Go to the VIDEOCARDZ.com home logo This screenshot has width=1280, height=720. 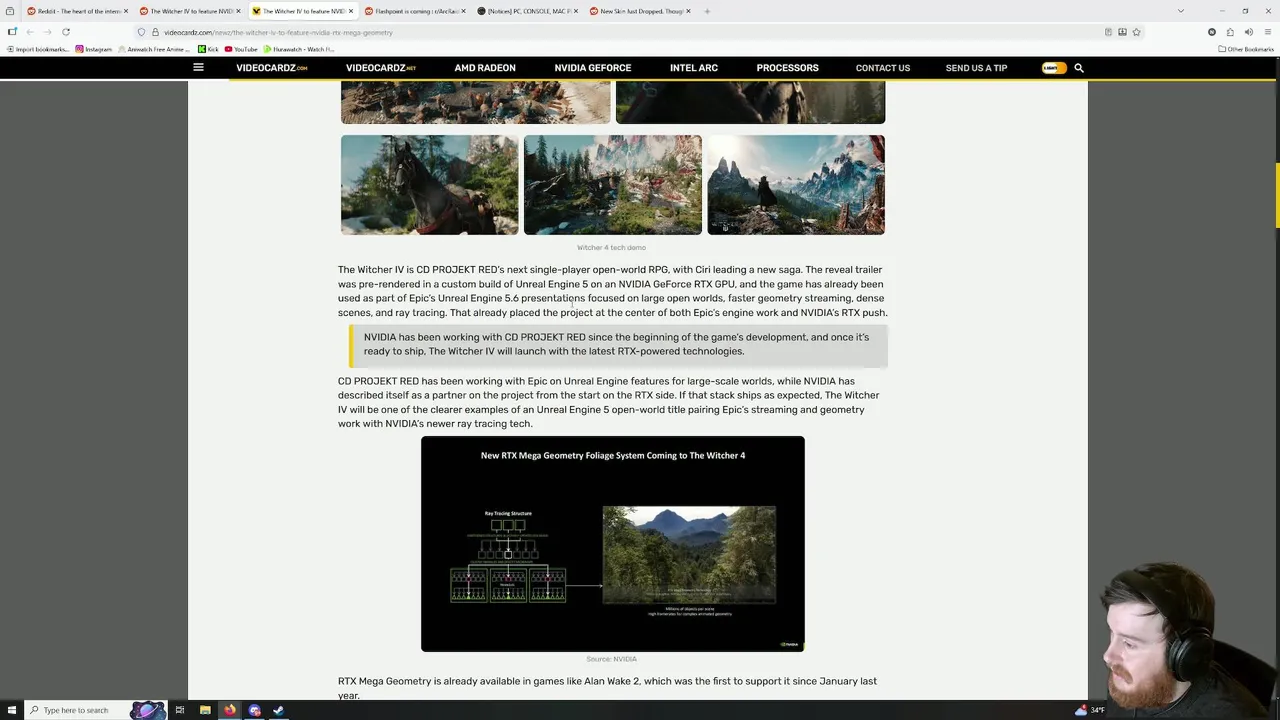[272, 68]
